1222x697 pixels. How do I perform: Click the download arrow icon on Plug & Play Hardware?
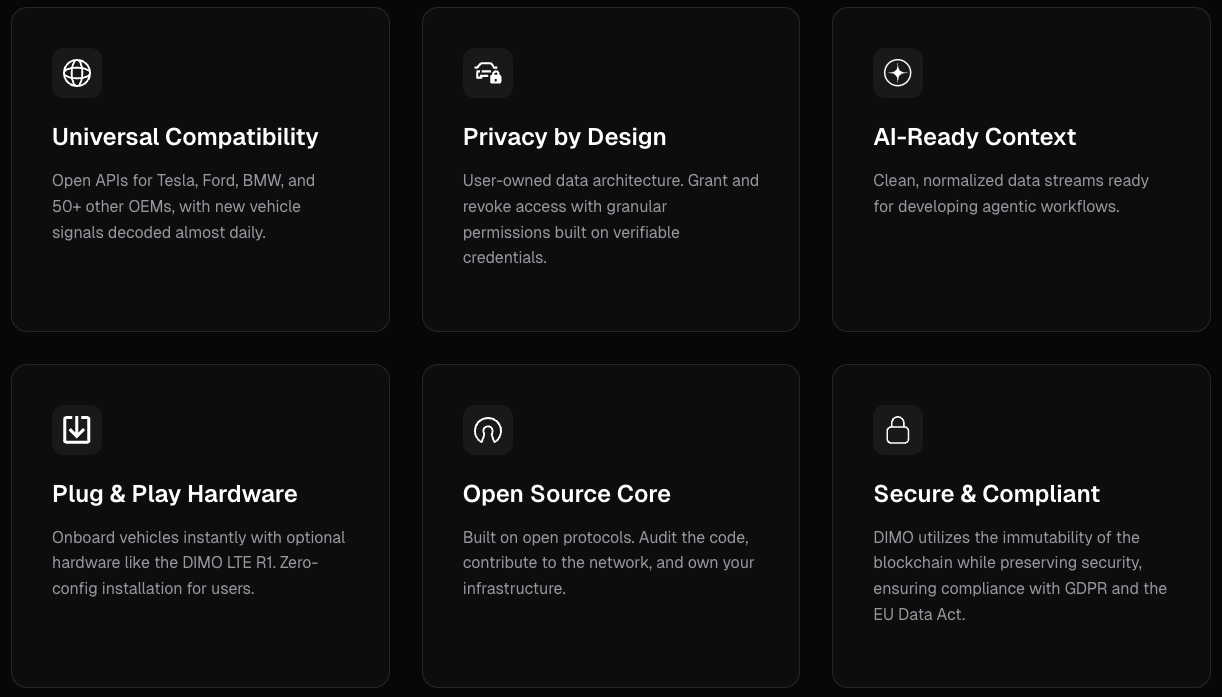pos(77,429)
